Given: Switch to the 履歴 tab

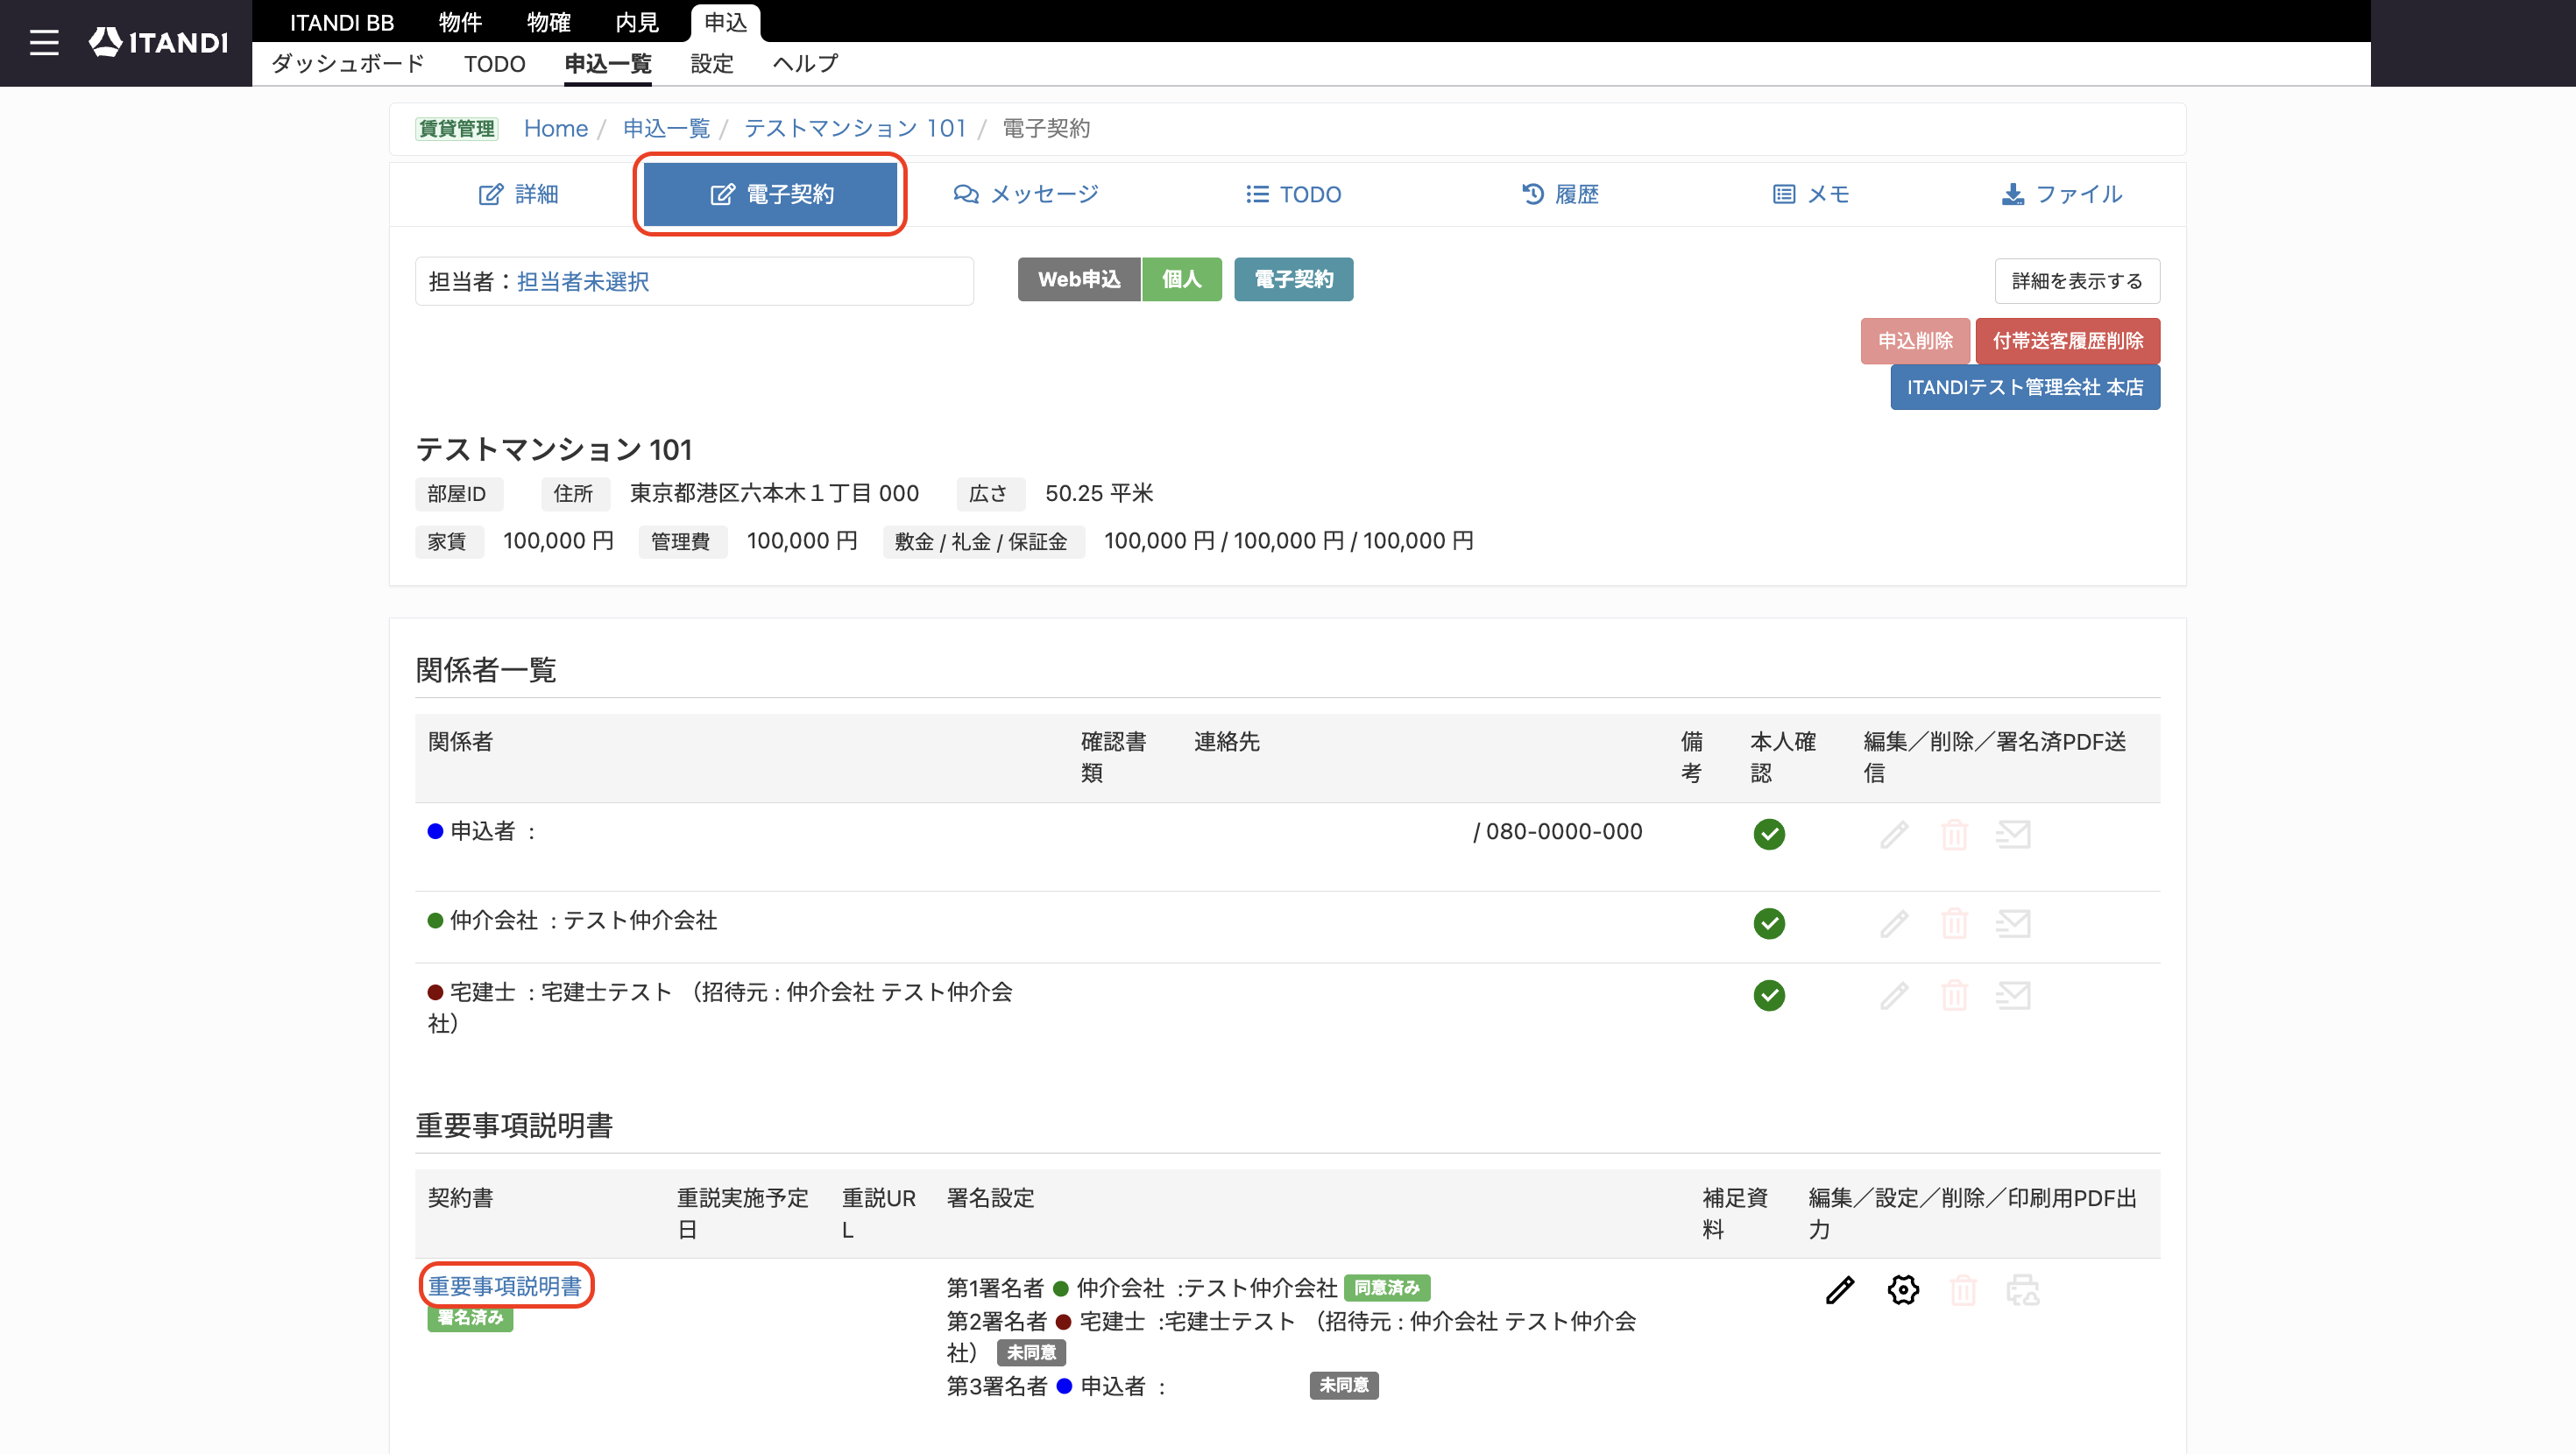Looking at the screenshot, I should coord(1560,194).
